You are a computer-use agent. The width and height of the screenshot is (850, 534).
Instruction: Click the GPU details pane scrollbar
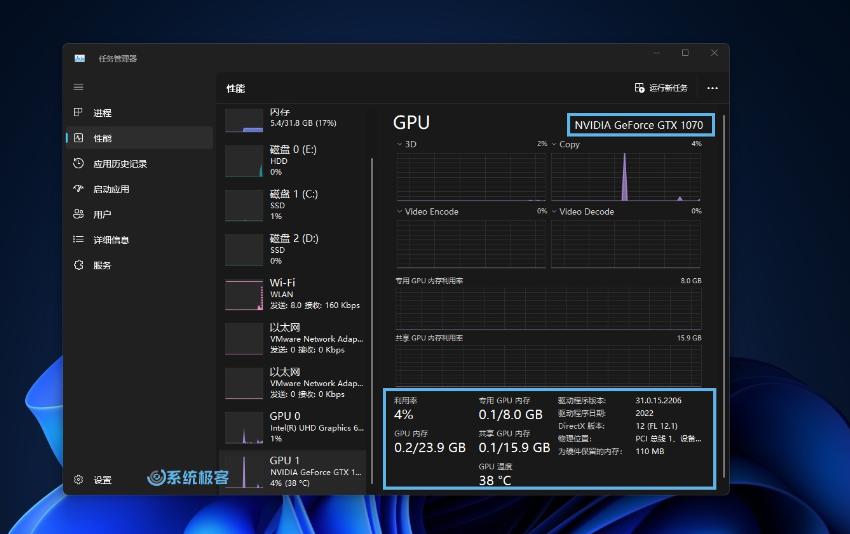(x=724, y=295)
